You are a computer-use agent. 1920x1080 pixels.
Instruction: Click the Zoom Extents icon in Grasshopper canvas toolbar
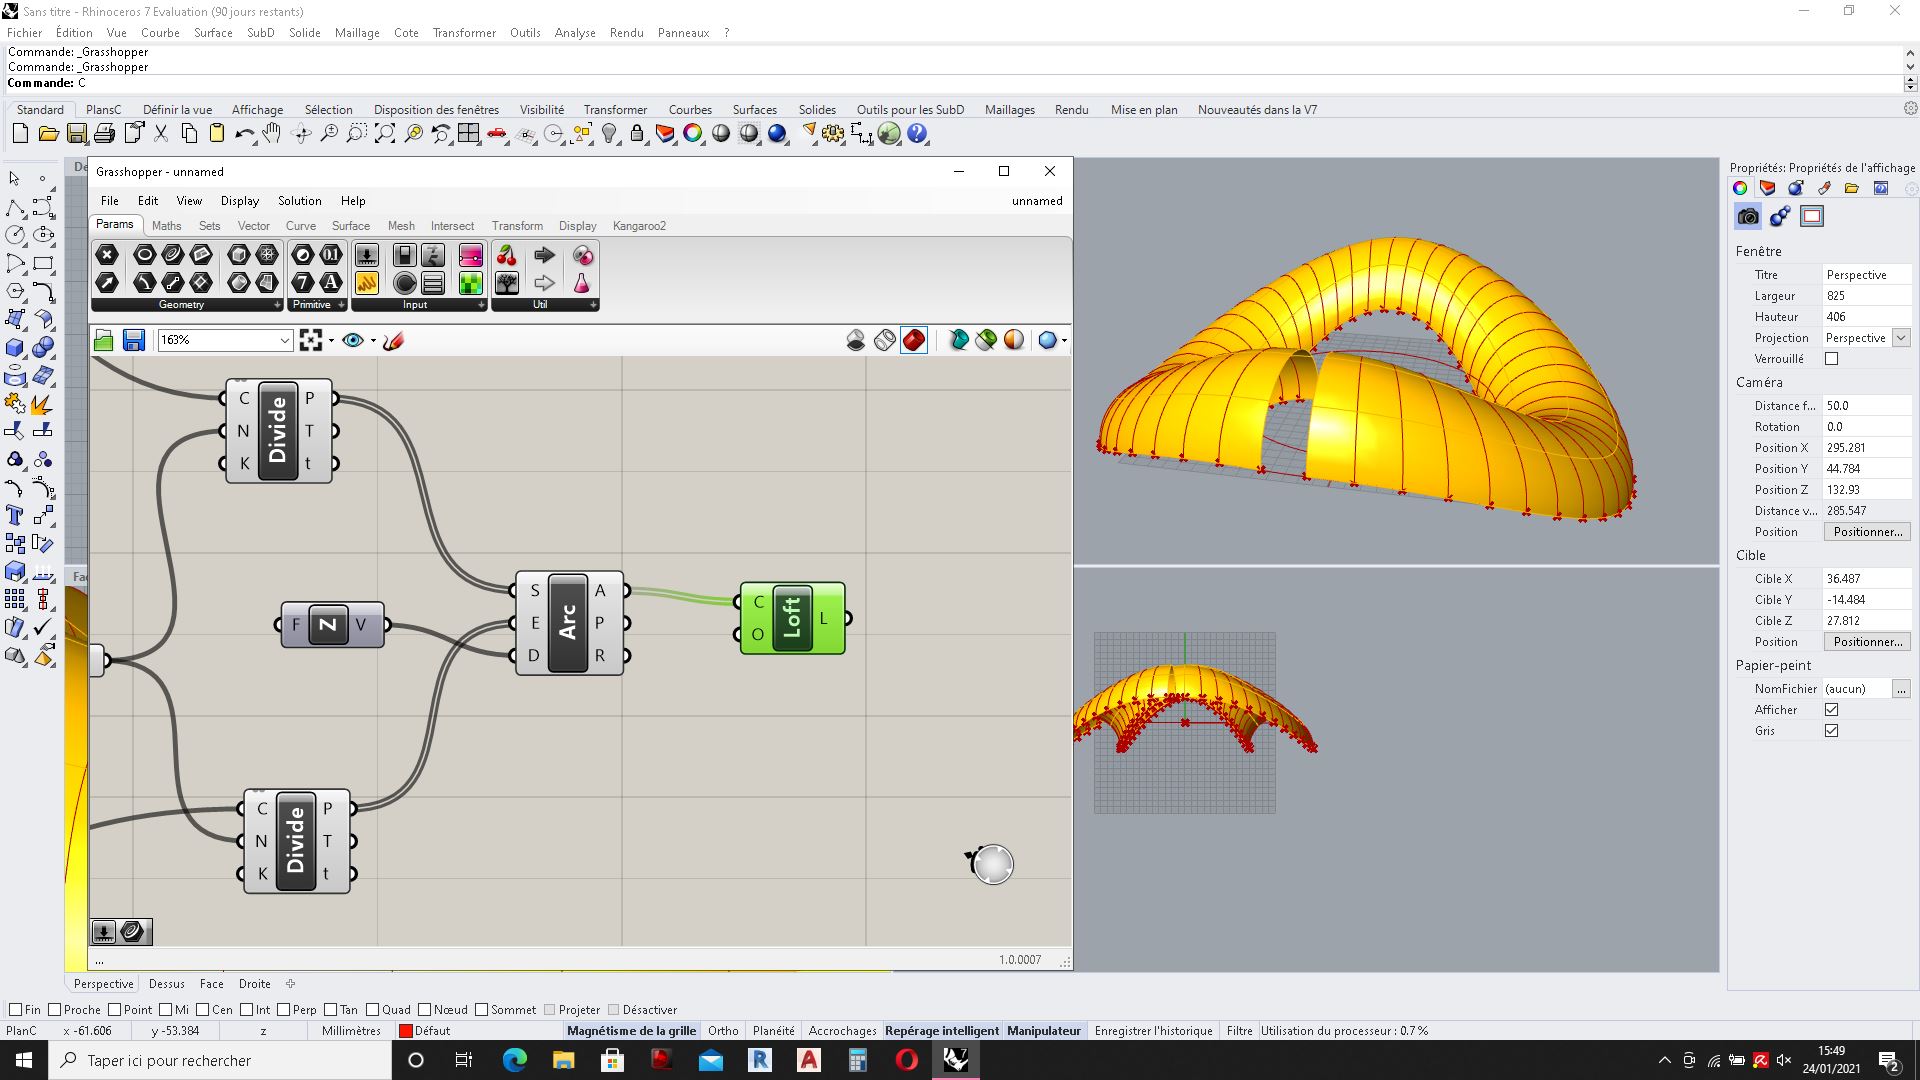point(311,341)
